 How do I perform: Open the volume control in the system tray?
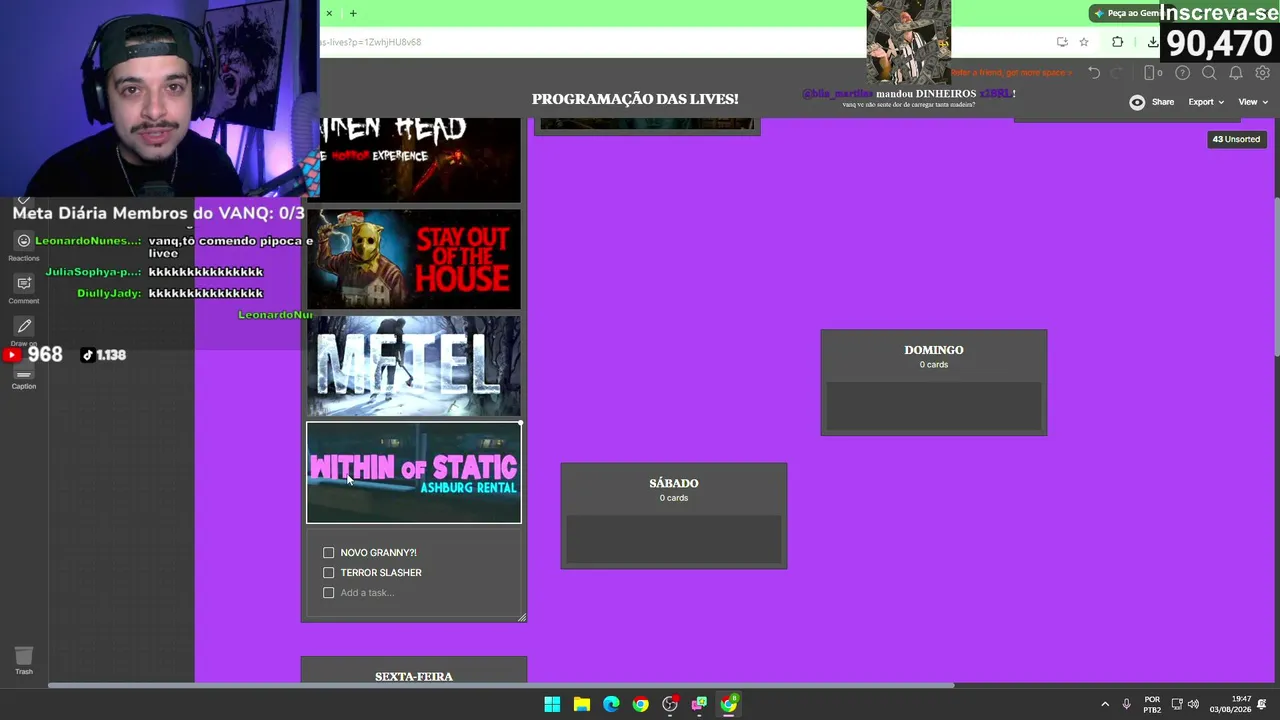(x=1193, y=704)
